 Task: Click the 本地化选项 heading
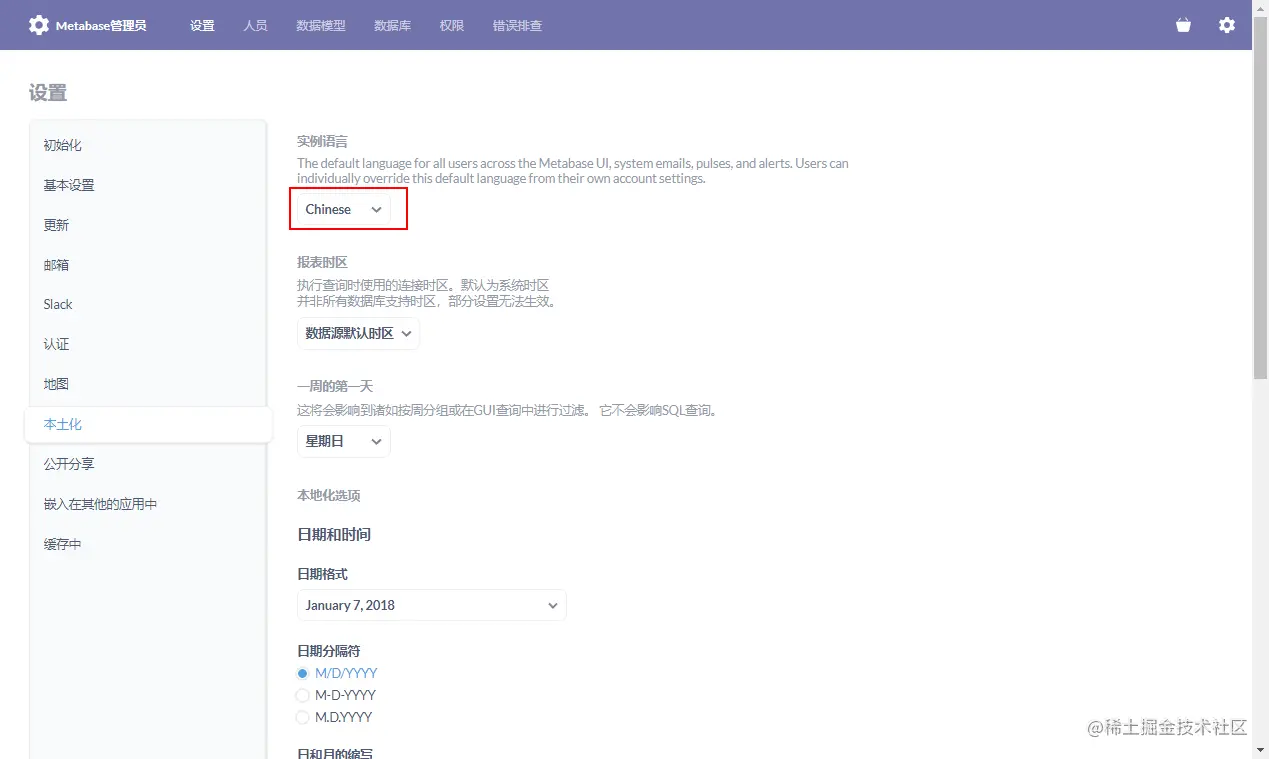click(328, 495)
